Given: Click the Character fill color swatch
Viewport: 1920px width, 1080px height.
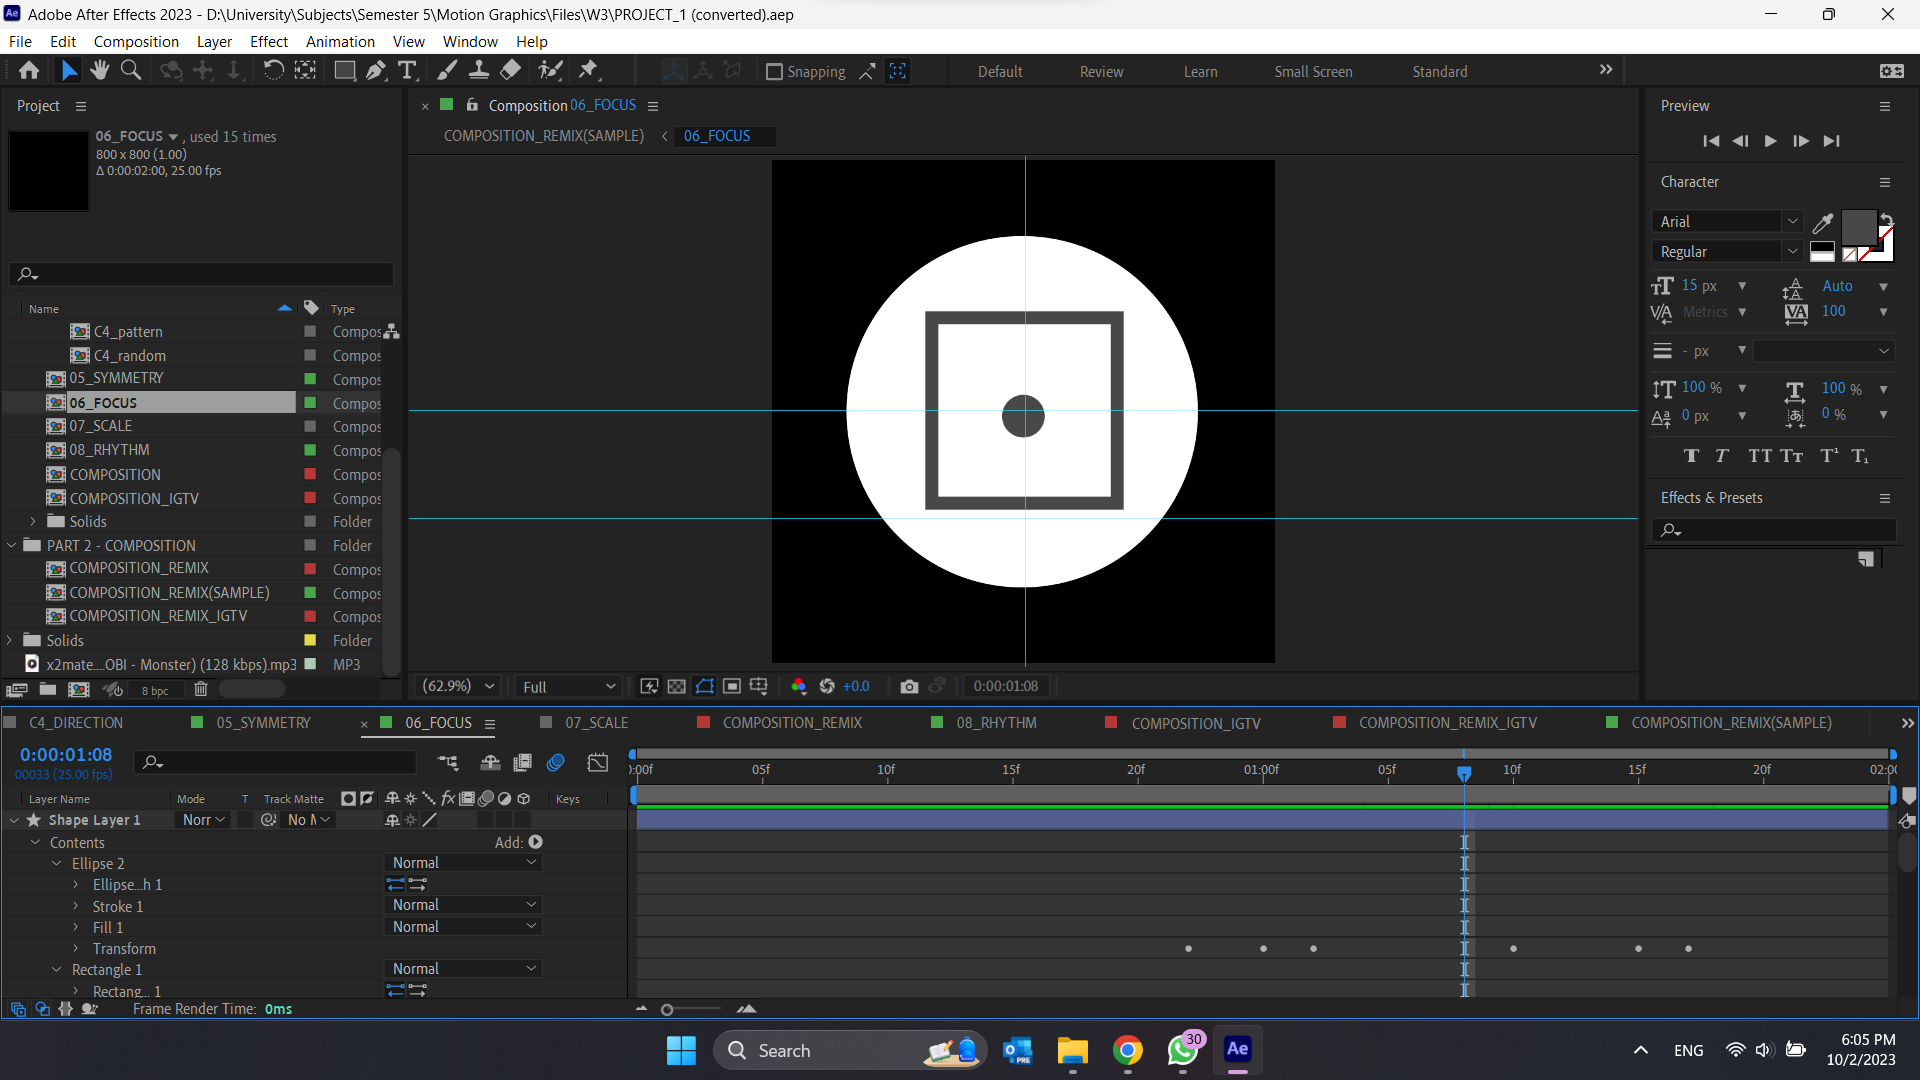Looking at the screenshot, I should click(1858, 227).
